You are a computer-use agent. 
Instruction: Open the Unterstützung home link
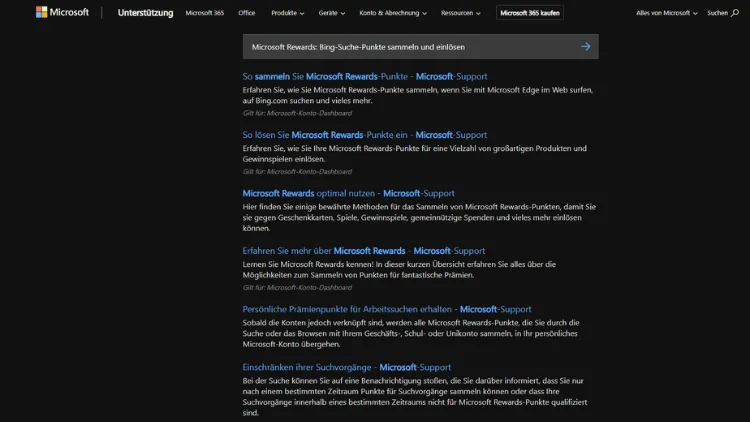(145, 13)
